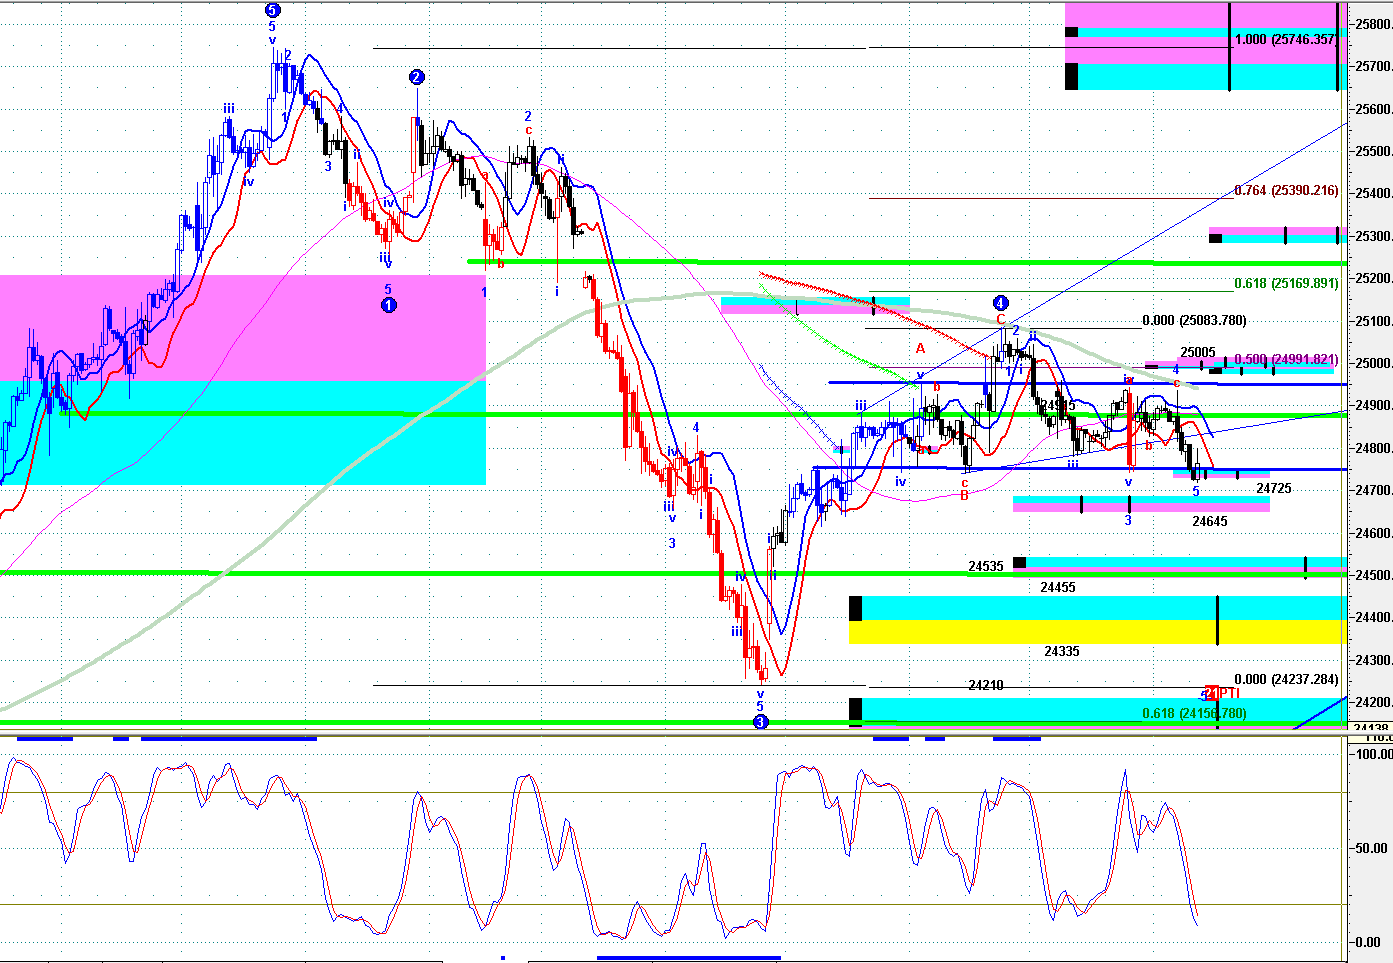
Task: Select the 1.000 (25746.357) Fibonacci label
Action: pyautogui.click(x=1285, y=40)
